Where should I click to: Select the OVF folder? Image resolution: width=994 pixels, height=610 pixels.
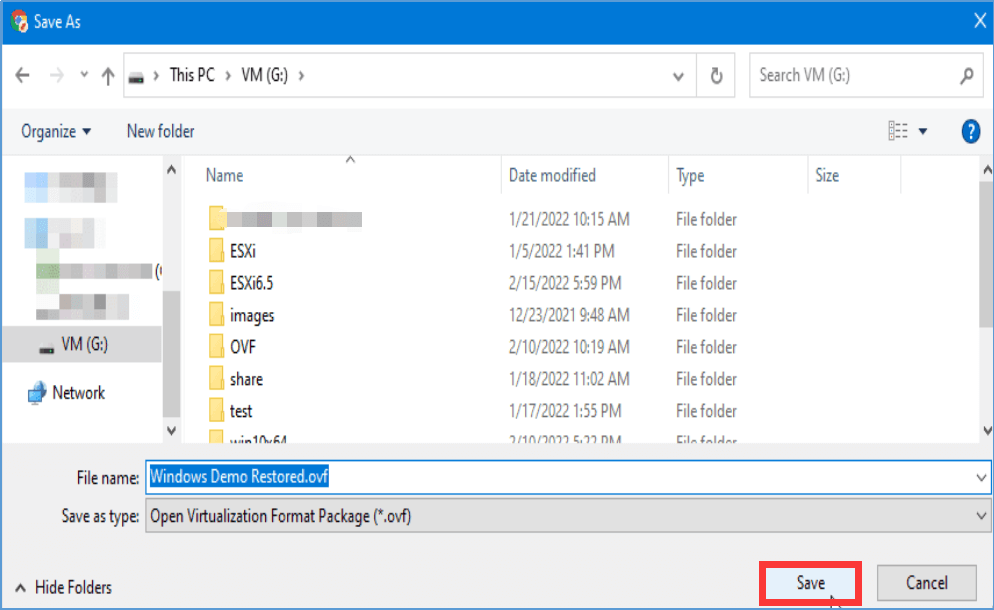pyautogui.click(x=243, y=347)
